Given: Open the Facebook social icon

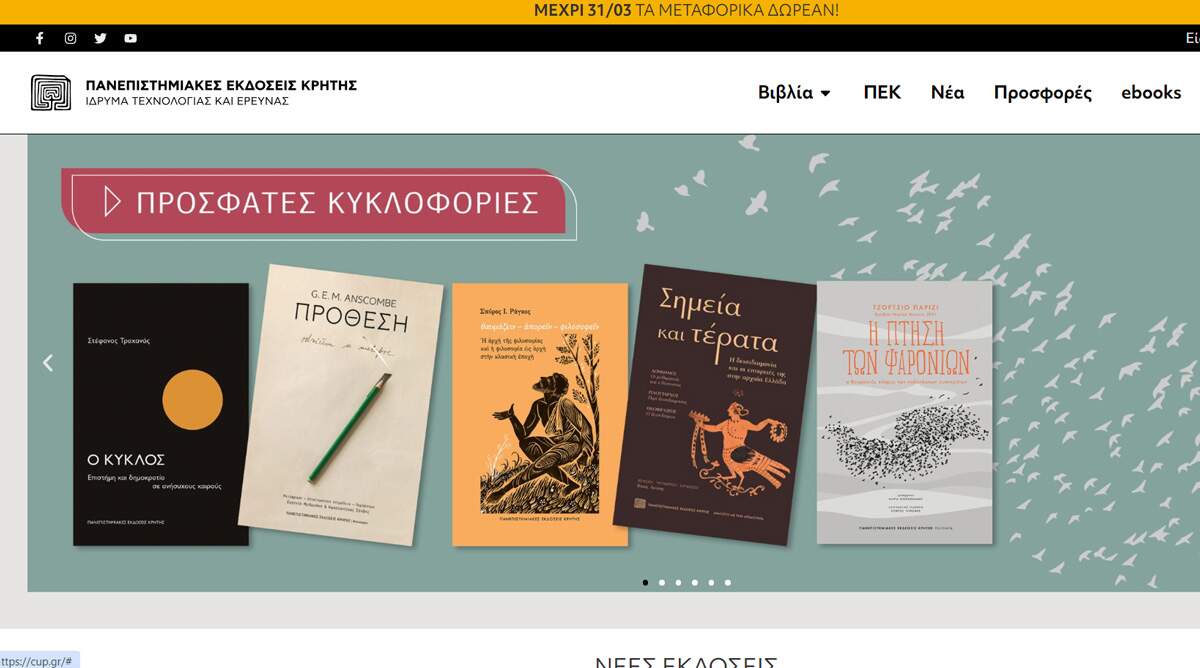Looking at the screenshot, I should coord(40,38).
